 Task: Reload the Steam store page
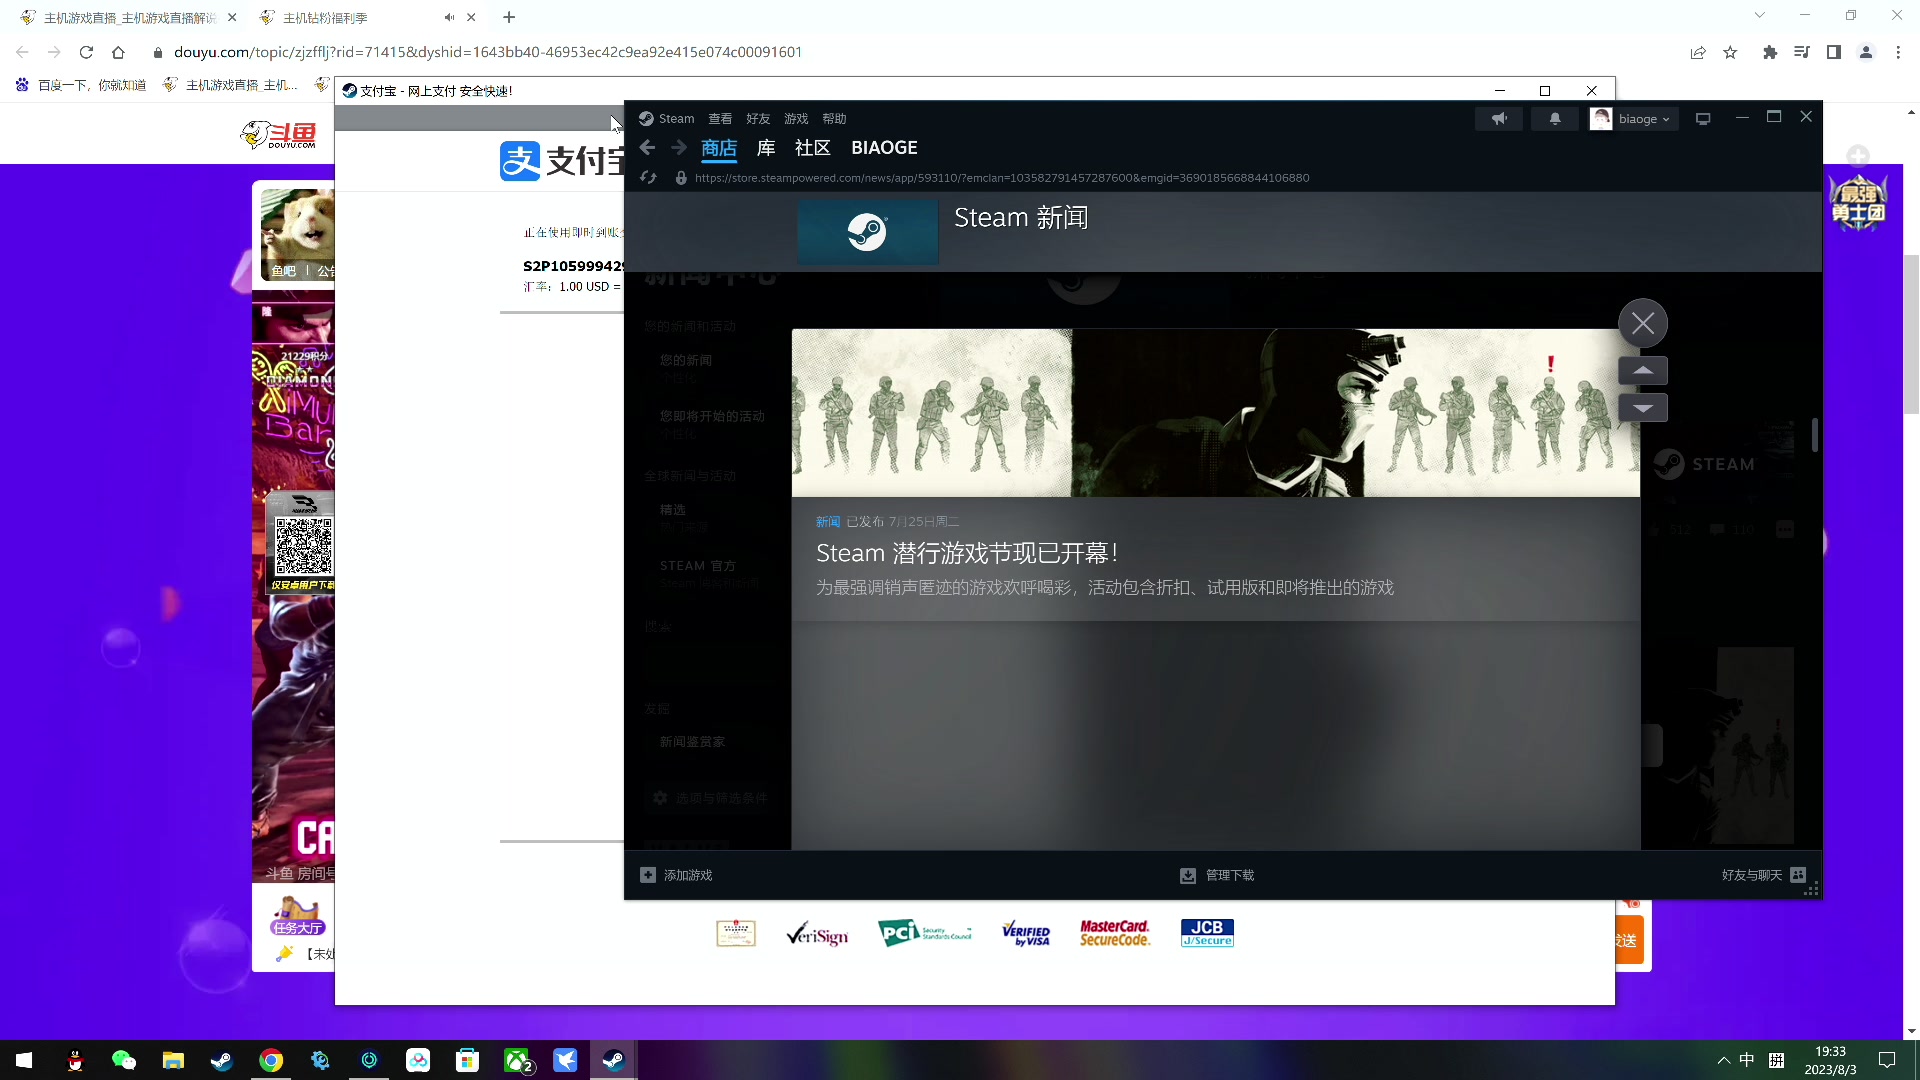(648, 178)
